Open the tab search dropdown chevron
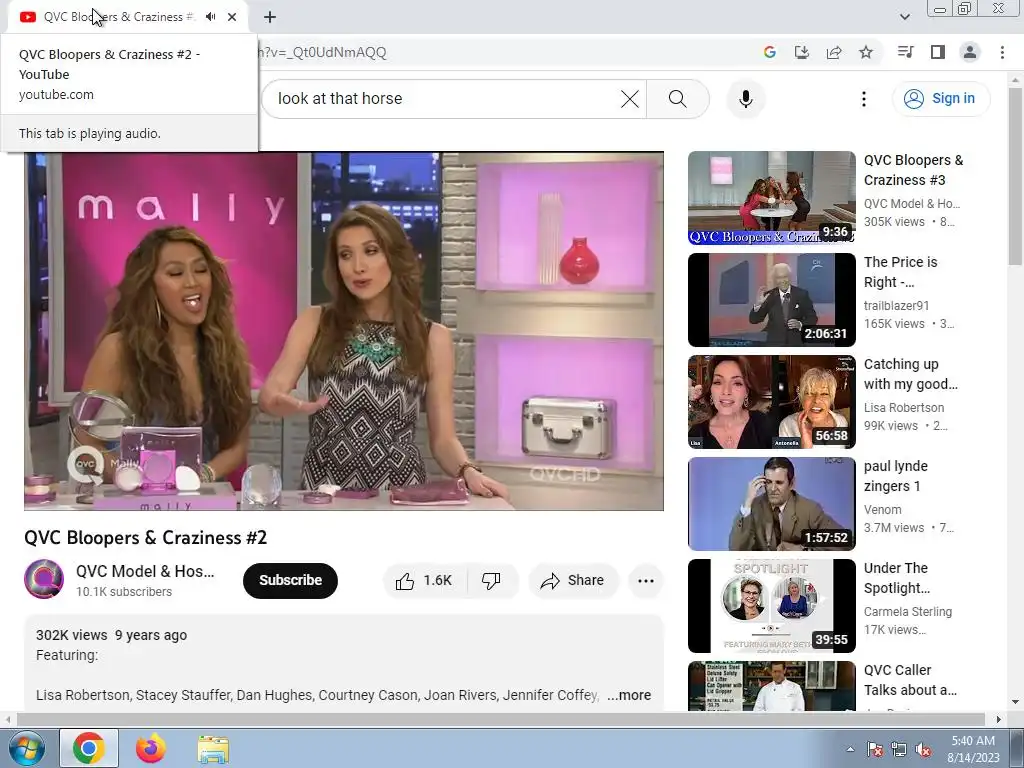This screenshot has height=768, width=1024. 904,17
